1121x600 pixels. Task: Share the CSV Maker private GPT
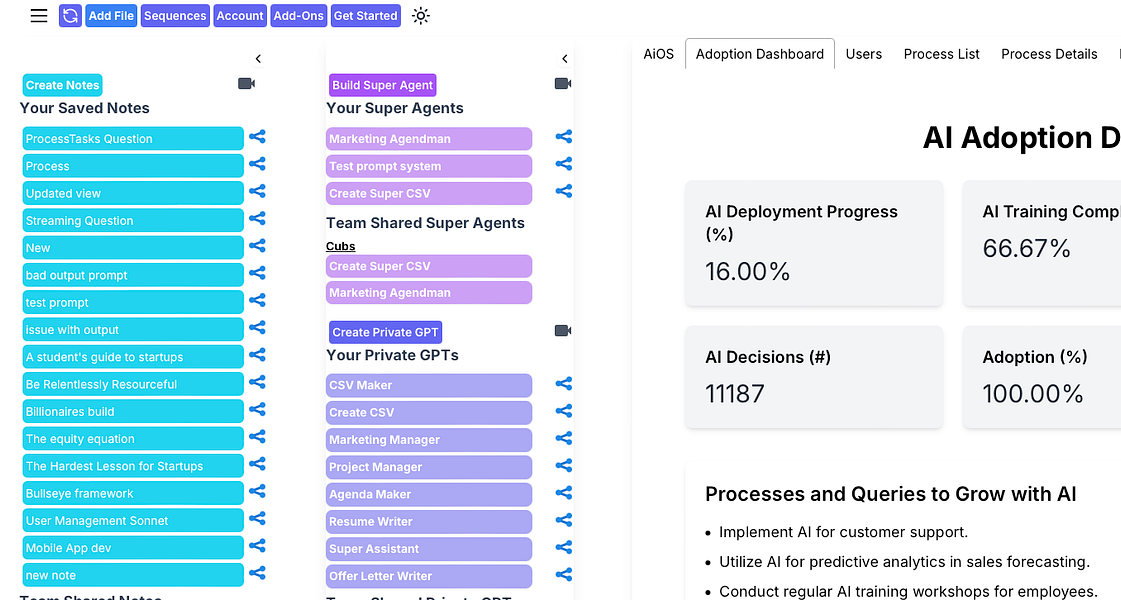click(564, 384)
